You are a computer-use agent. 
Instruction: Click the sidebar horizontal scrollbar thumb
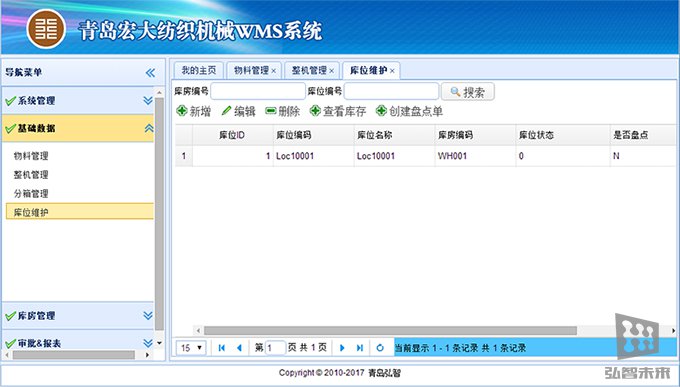(73, 355)
